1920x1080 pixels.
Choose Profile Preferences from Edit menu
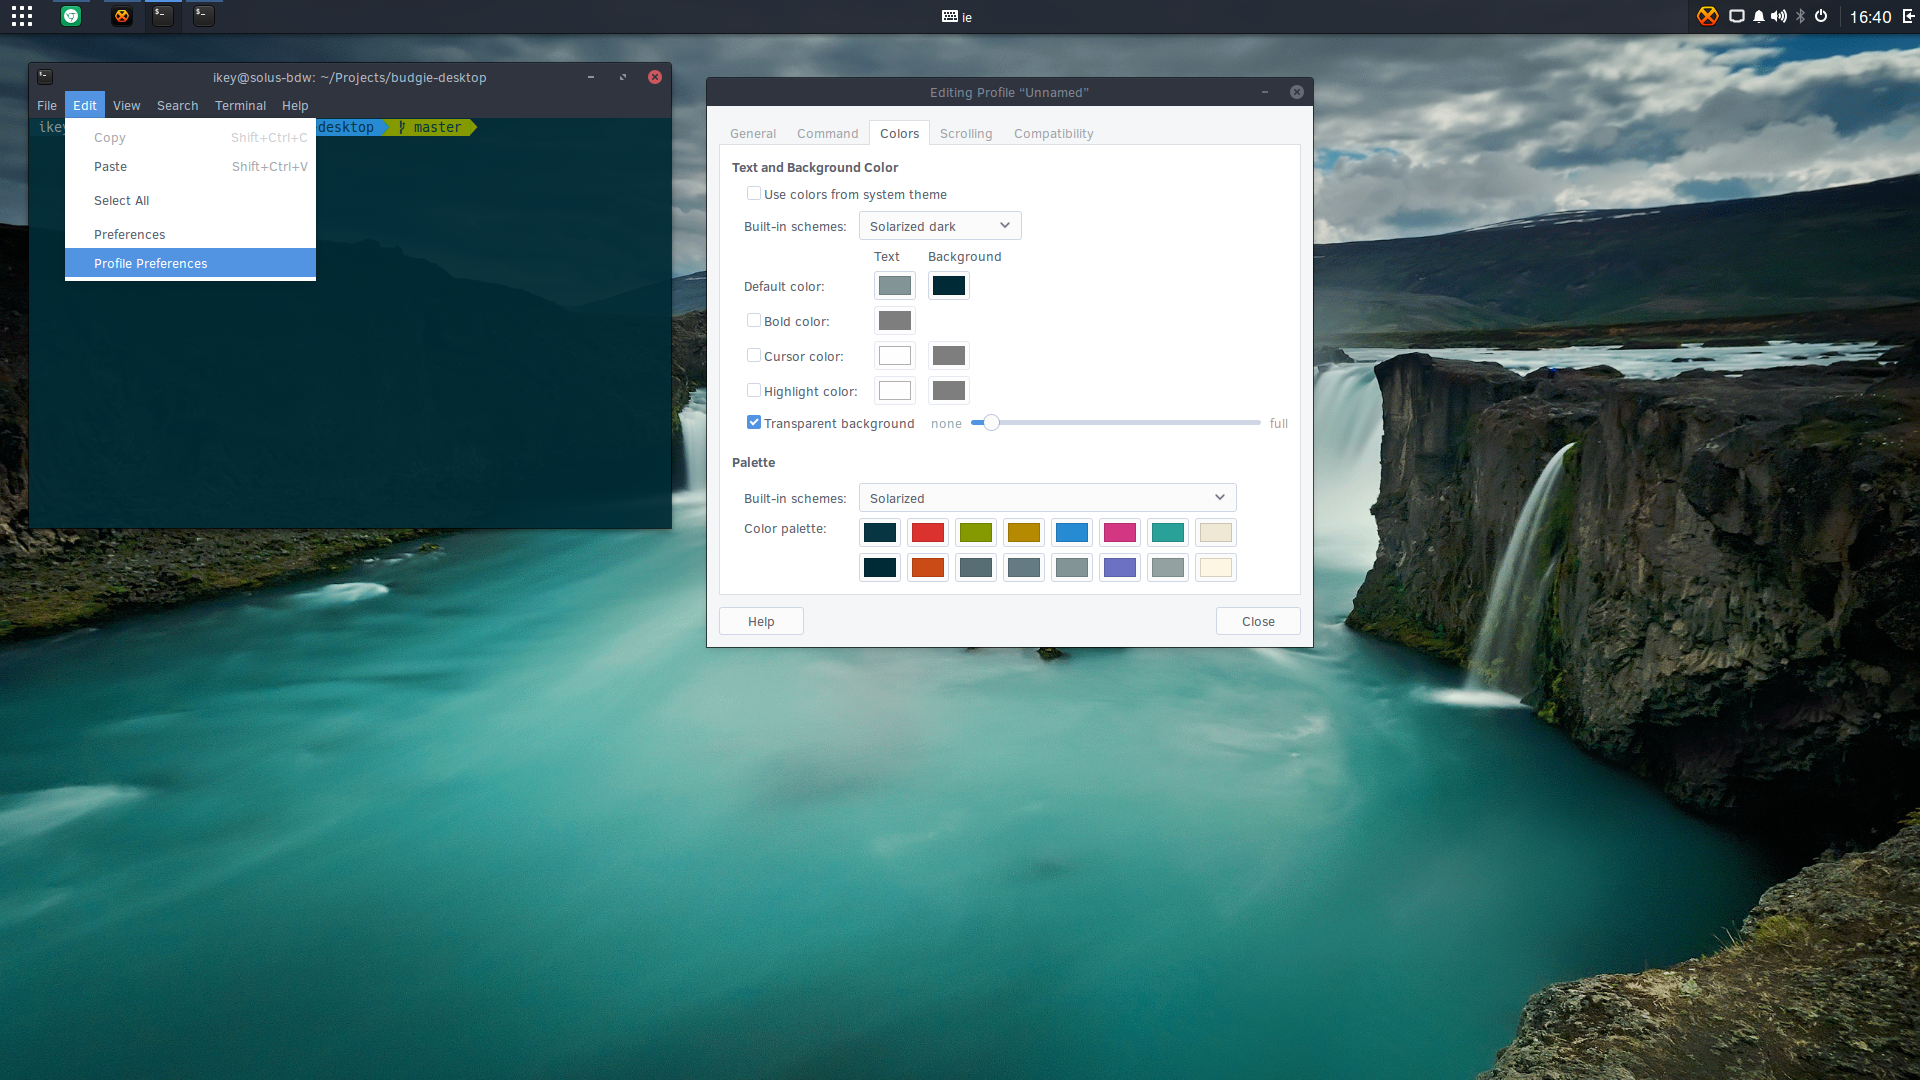[190, 263]
